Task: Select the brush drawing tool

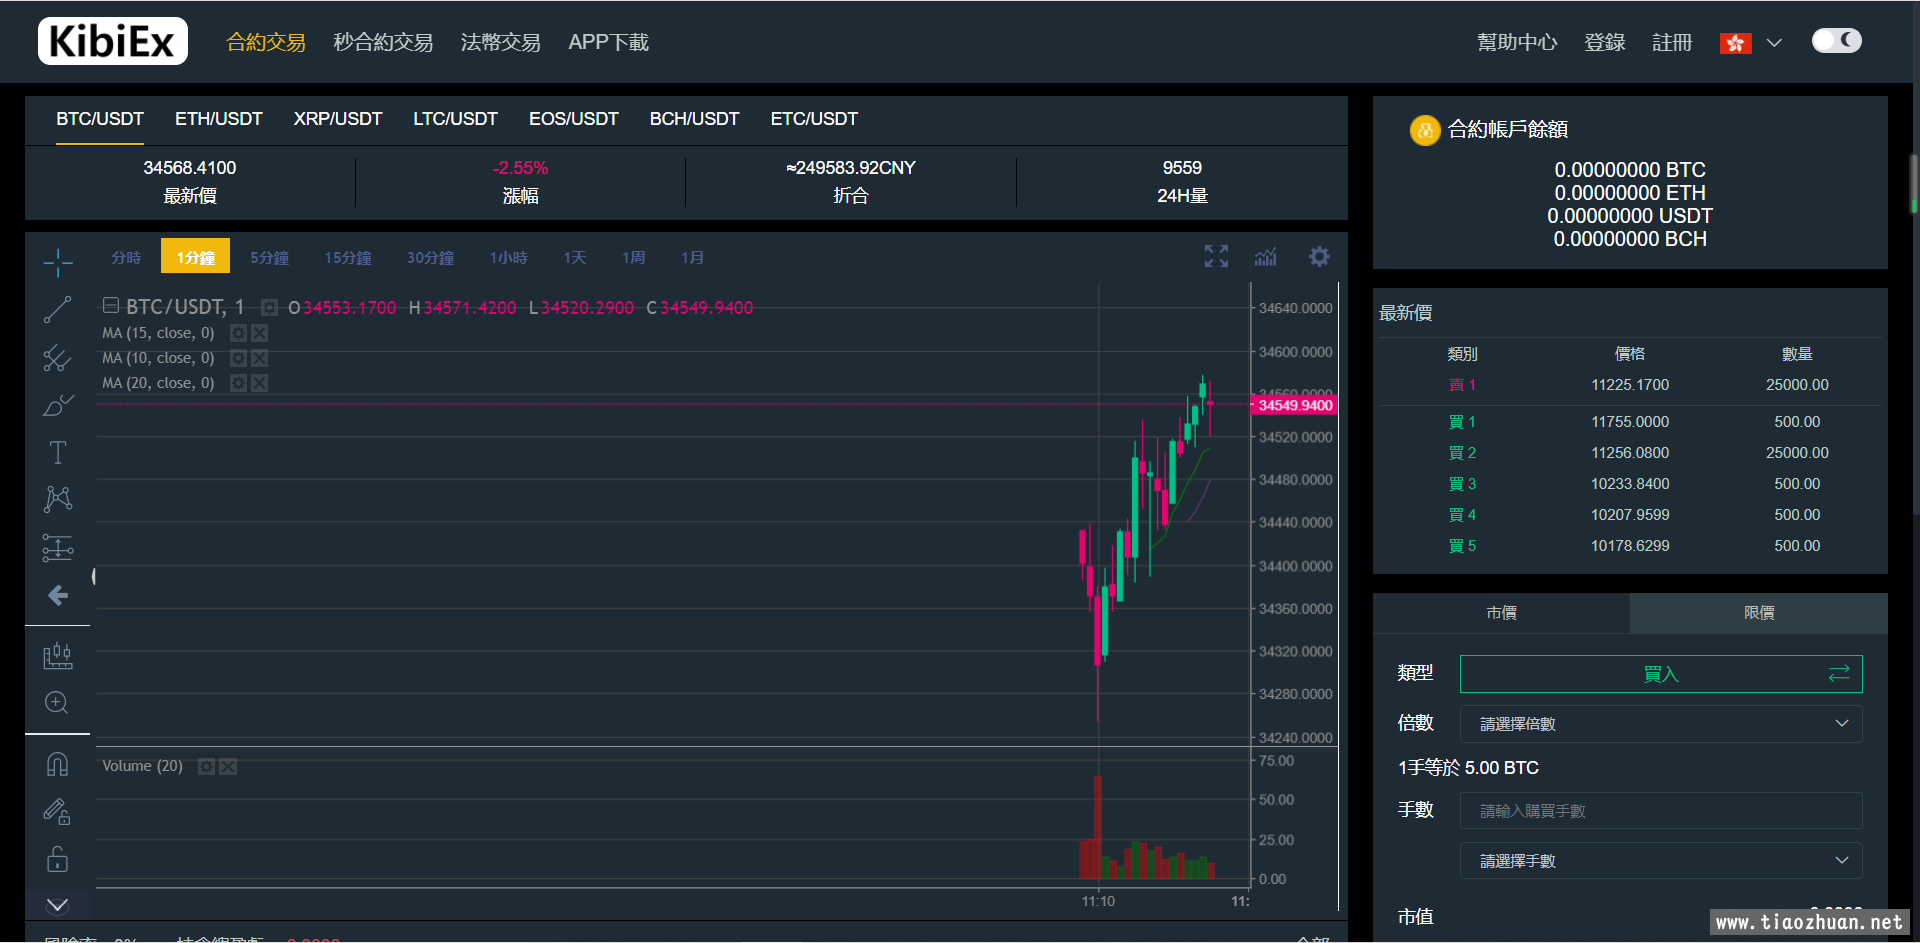Action: point(58,405)
